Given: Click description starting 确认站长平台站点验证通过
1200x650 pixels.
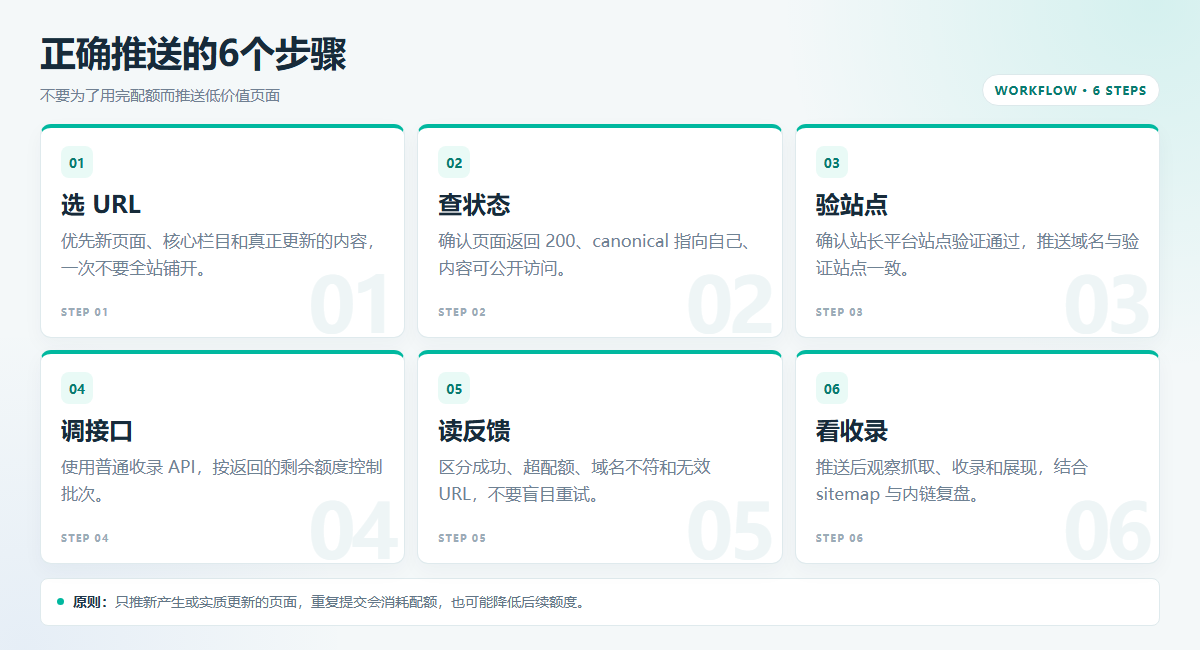Looking at the screenshot, I should (x=977, y=255).
